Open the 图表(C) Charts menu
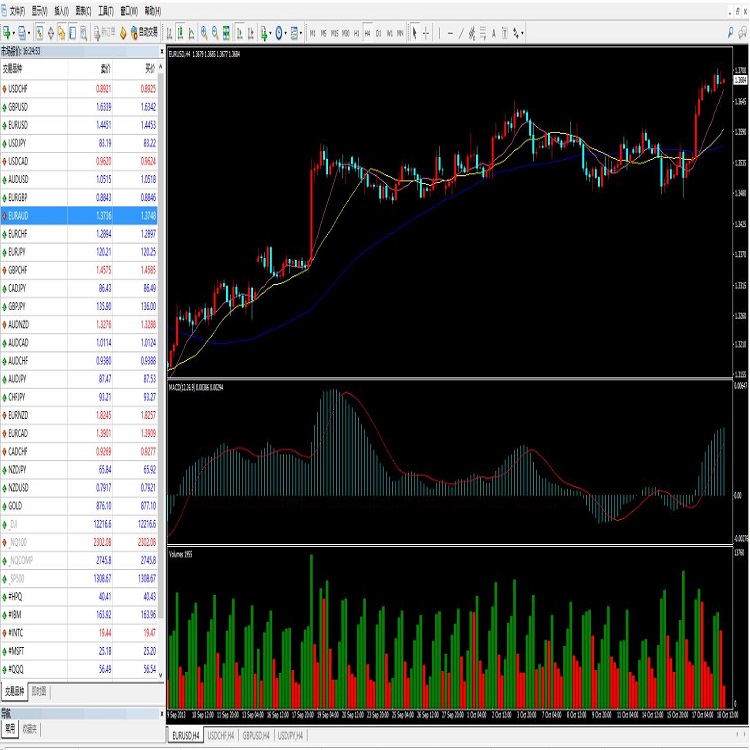The height and width of the screenshot is (750, 750). coord(83,11)
